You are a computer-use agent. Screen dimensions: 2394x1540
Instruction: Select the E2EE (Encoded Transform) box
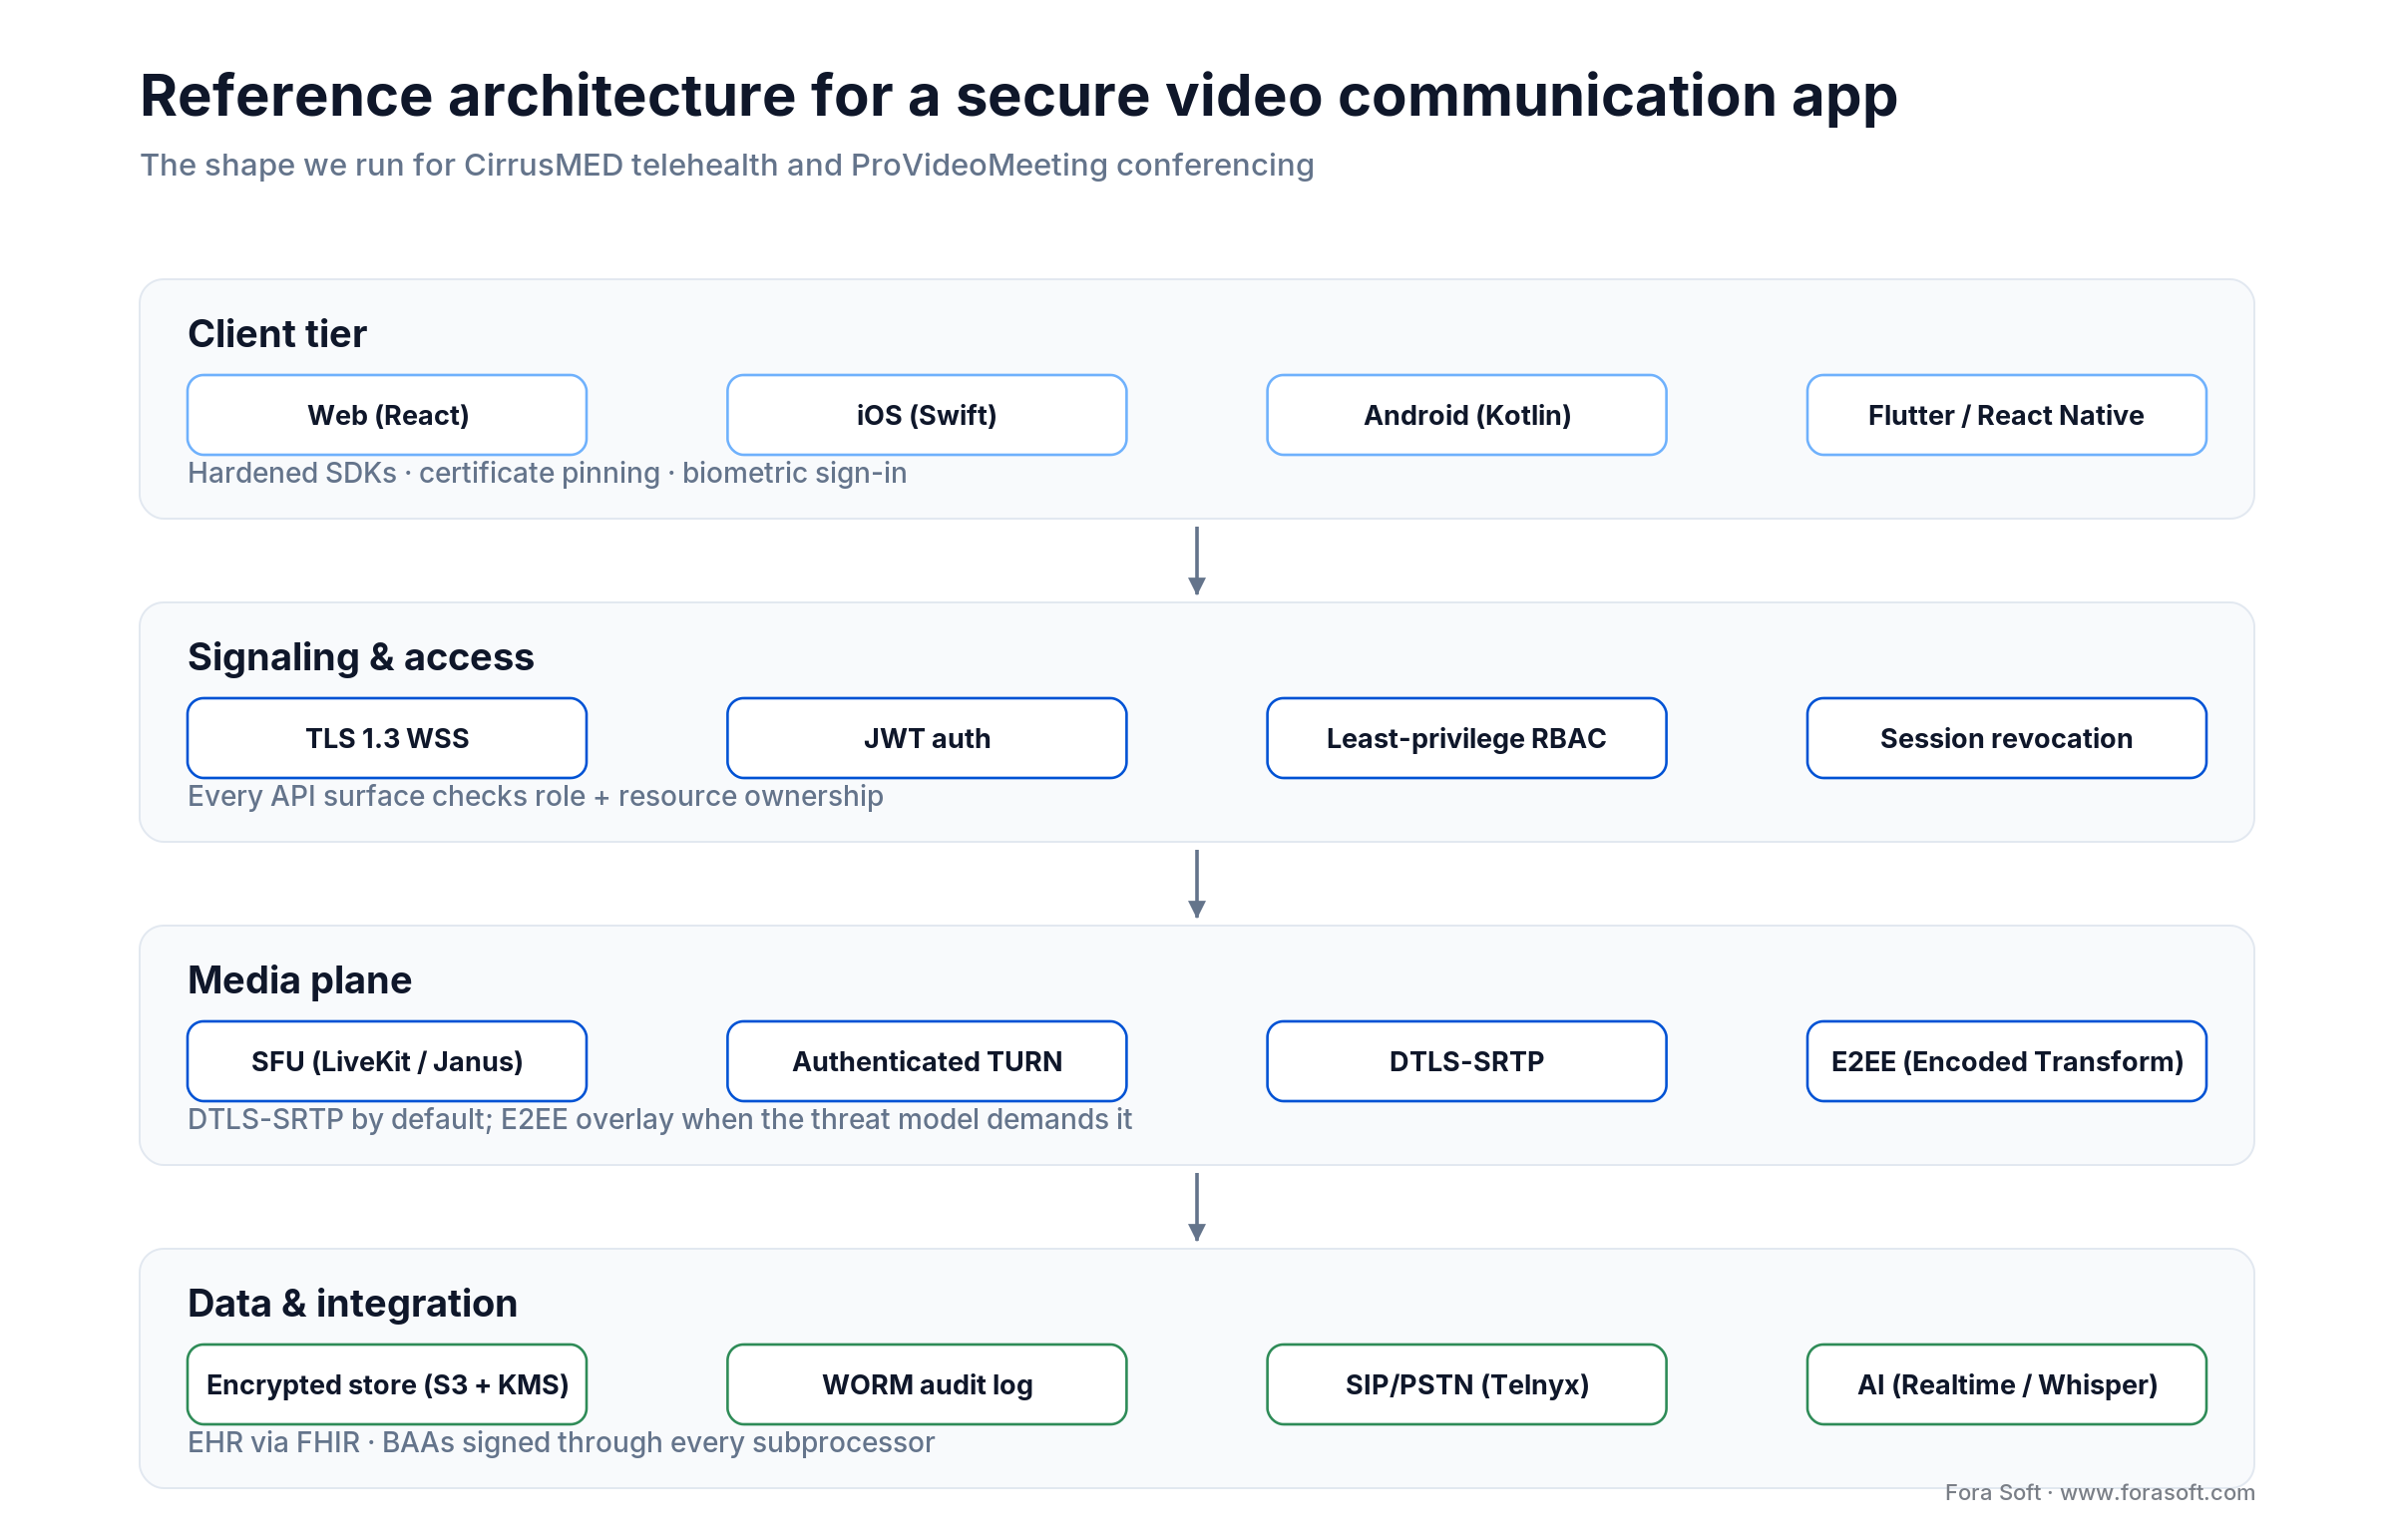(x=2007, y=1061)
